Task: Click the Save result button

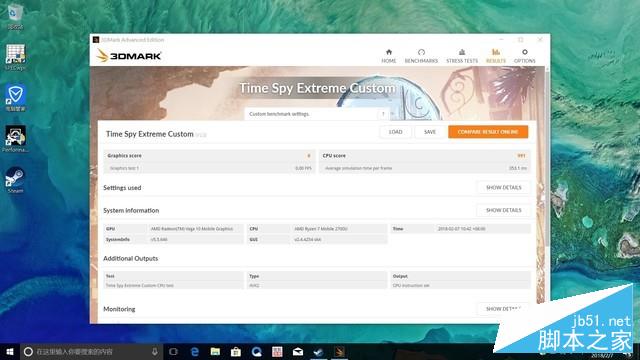Action: pyautogui.click(x=430, y=132)
